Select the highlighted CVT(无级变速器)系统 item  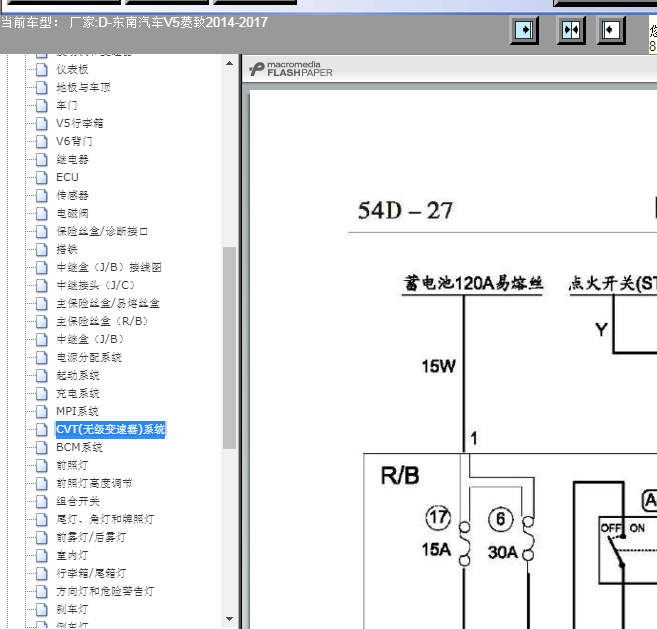[111, 430]
